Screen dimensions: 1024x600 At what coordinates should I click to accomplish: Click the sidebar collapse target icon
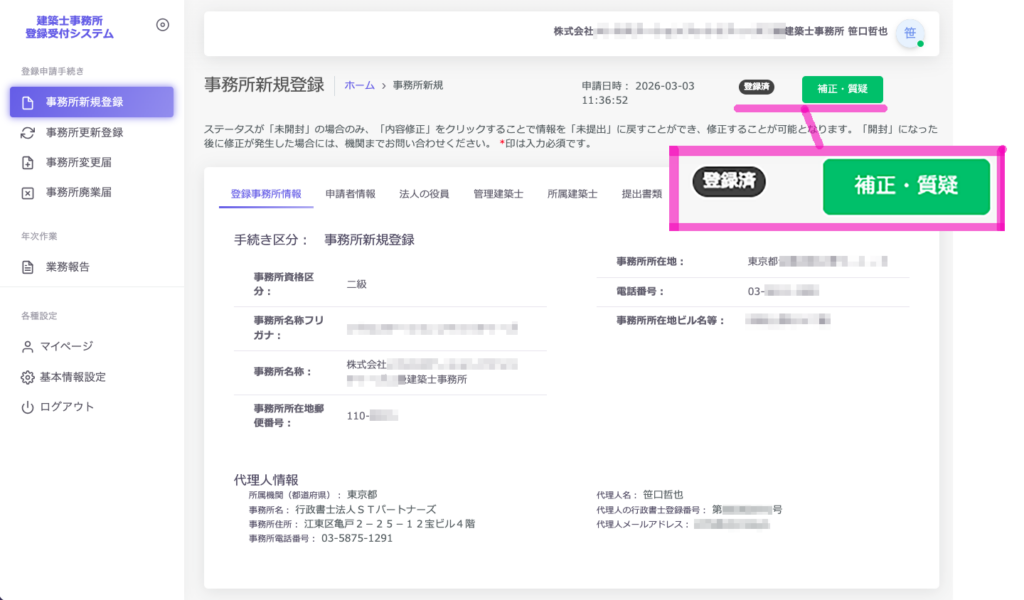163,25
